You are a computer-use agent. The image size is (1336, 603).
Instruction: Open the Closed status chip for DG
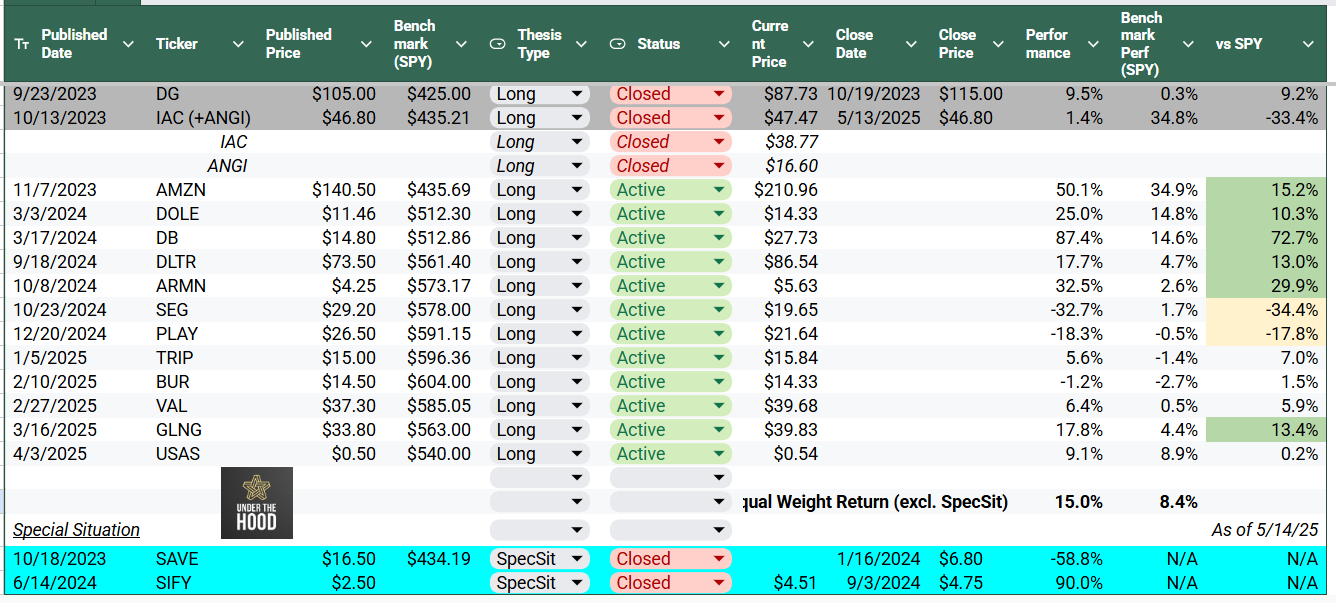click(670, 94)
